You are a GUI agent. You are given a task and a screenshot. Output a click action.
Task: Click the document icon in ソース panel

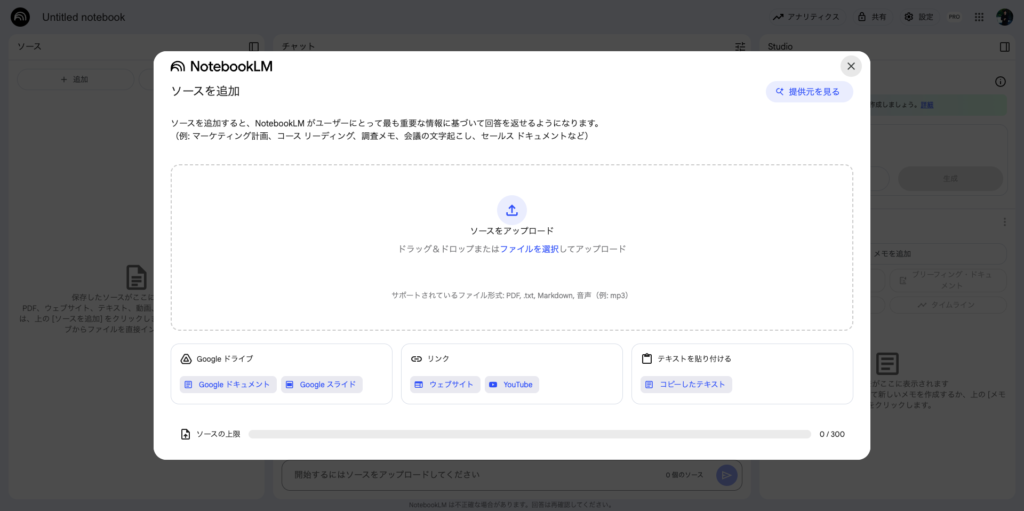pos(136,277)
